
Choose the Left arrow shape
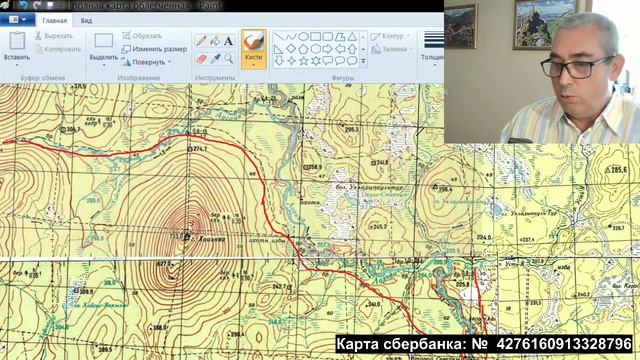pos(340,49)
